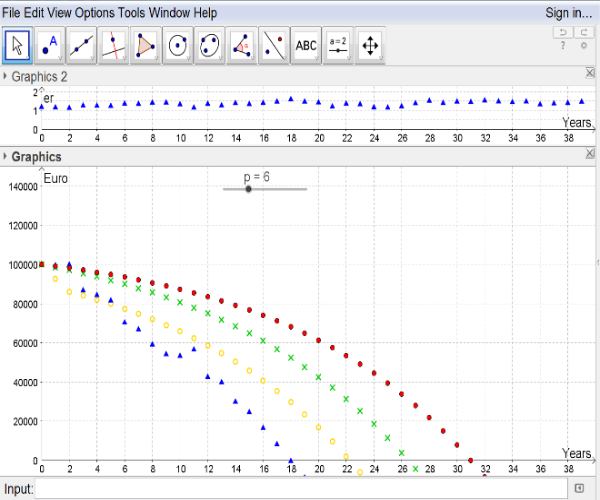Click the Undo arrow button
600x500 pixels.
(x=563, y=32)
